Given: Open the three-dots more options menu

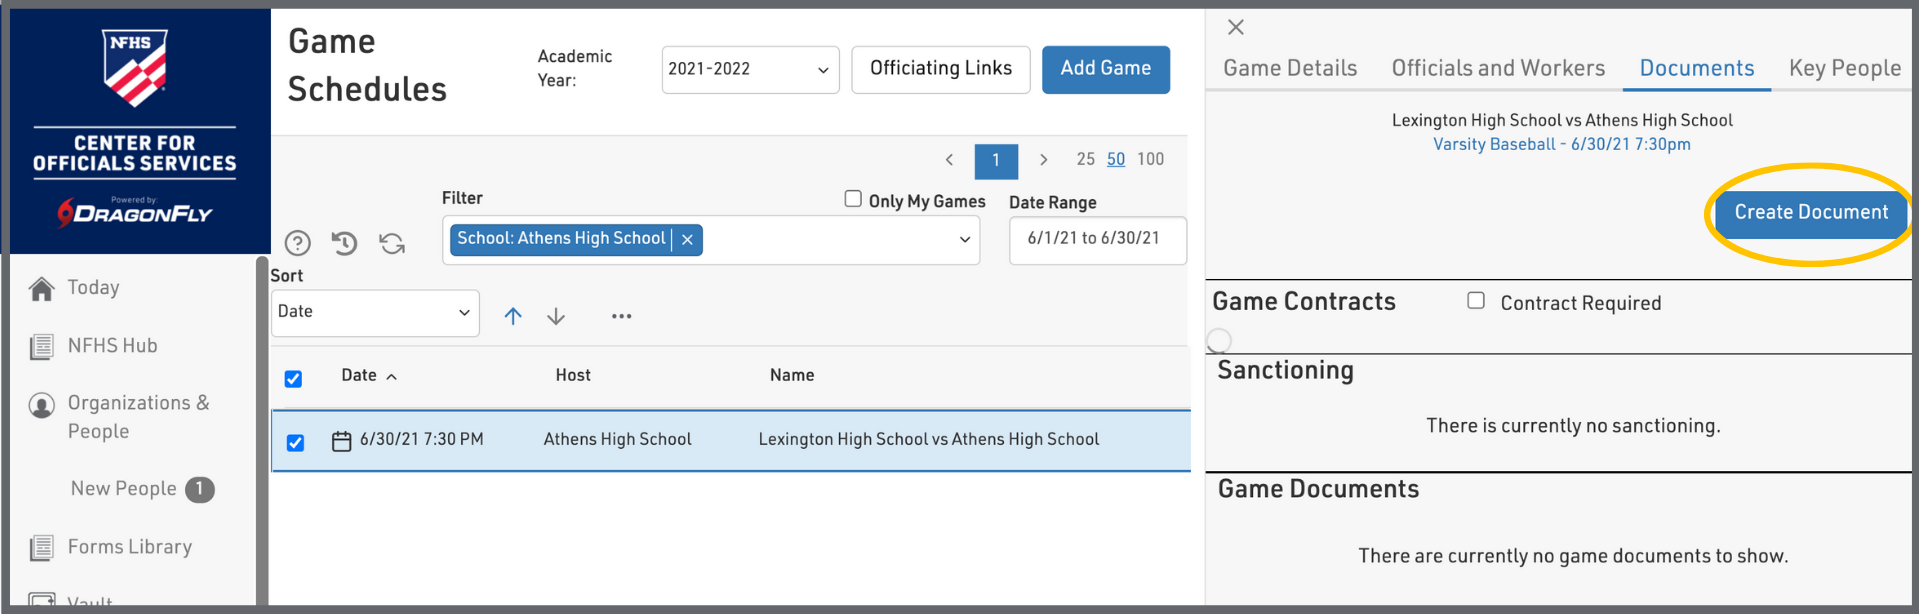Looking at the screenshot, I should pos(621,316).
